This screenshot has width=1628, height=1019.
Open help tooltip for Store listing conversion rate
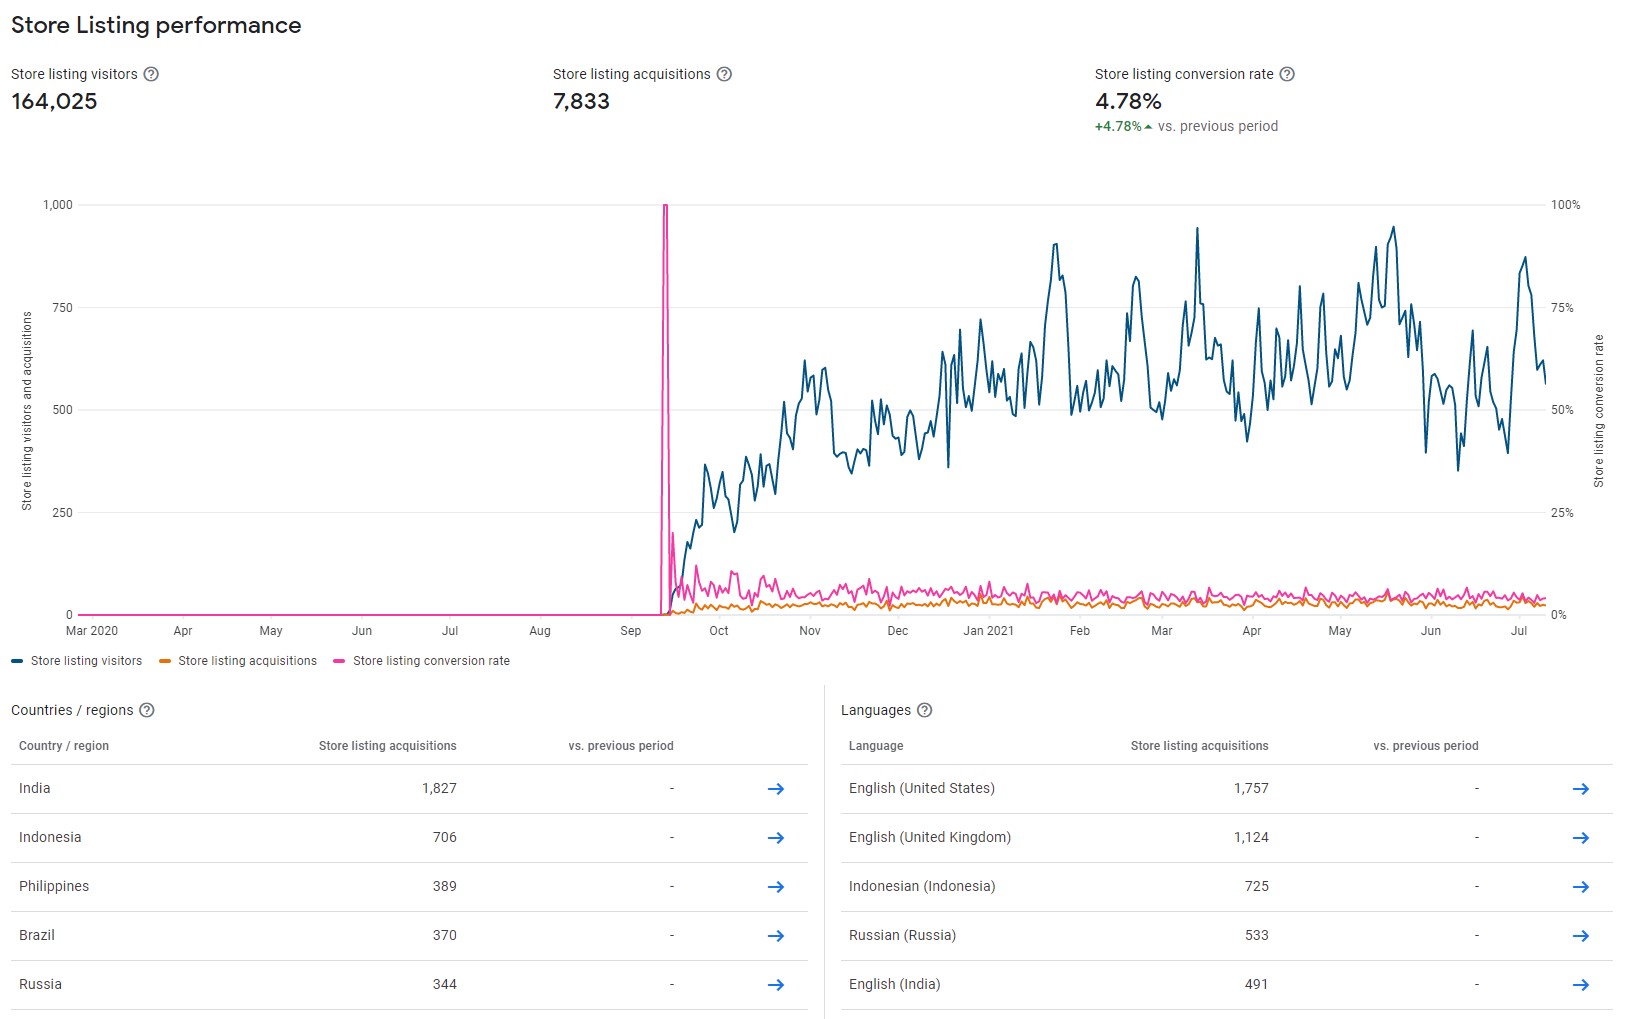1287,74
